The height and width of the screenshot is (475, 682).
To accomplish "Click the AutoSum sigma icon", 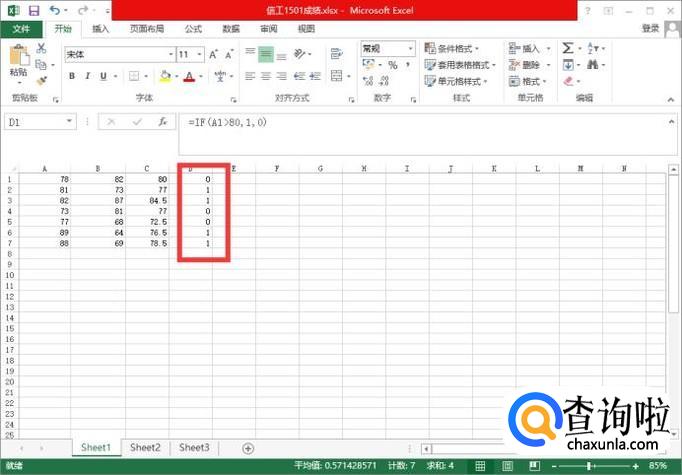I will click(568, 48).
